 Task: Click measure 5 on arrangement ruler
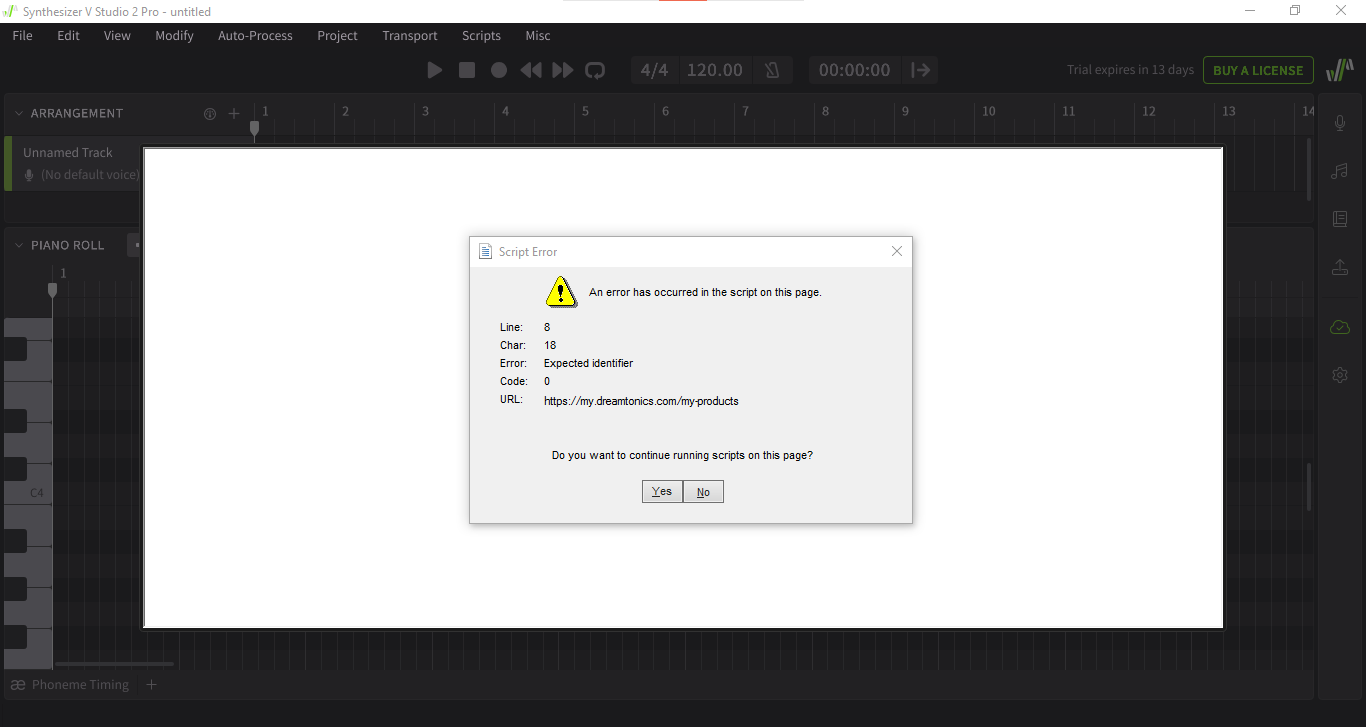[x=585, y=111]
